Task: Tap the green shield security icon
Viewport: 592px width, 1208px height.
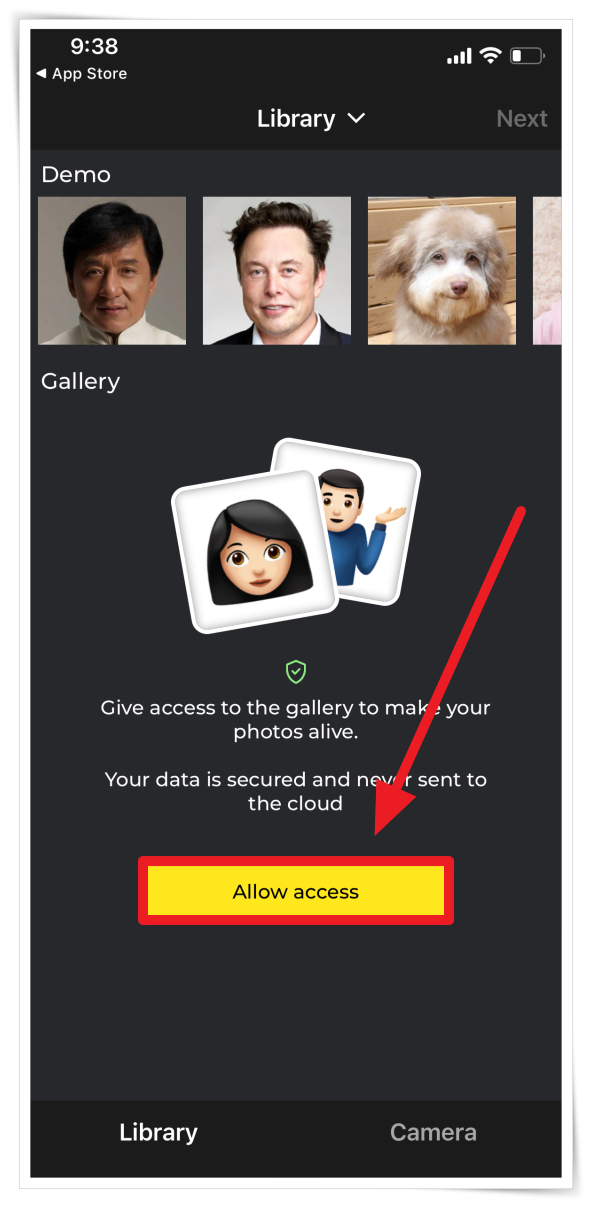Action: point(295,672)
